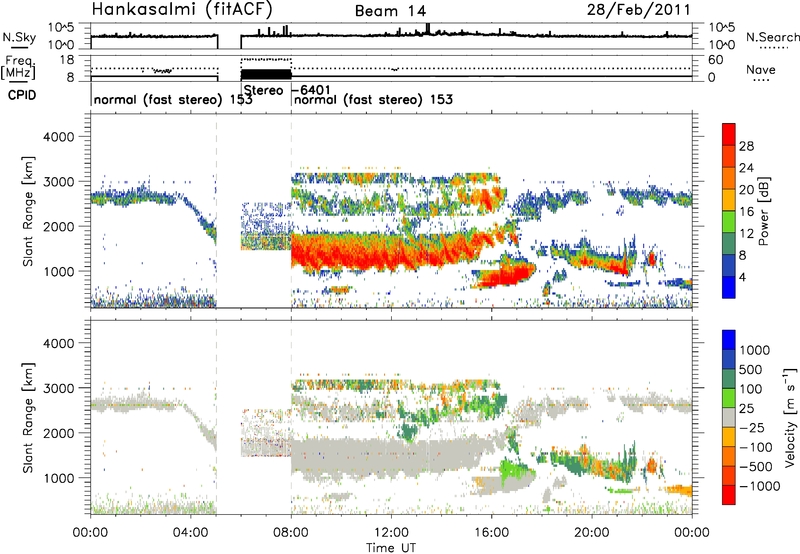Viewport: 800px width, 554px height.
Task: Click the grey ground scatter band in velocity panel
Action: coord(383,456)
